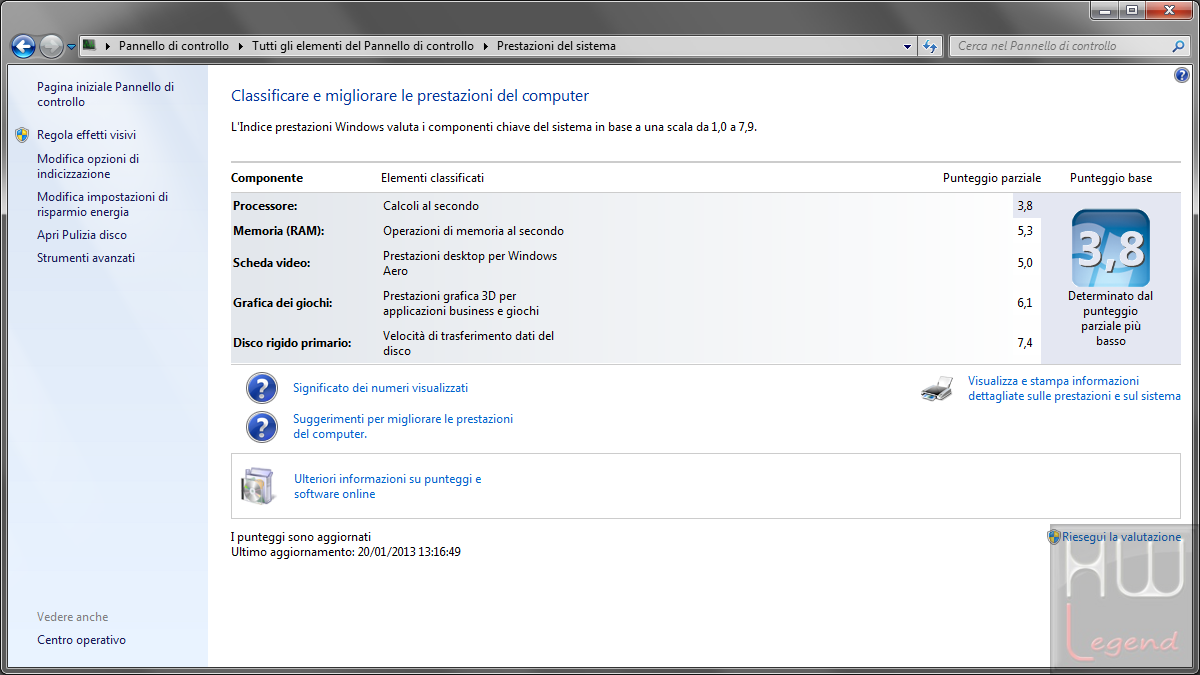Image resolution: width=1200 pixels, height=675 pixels.
Task: Click the 3,8 base score badge
Action: (1110, 248)
